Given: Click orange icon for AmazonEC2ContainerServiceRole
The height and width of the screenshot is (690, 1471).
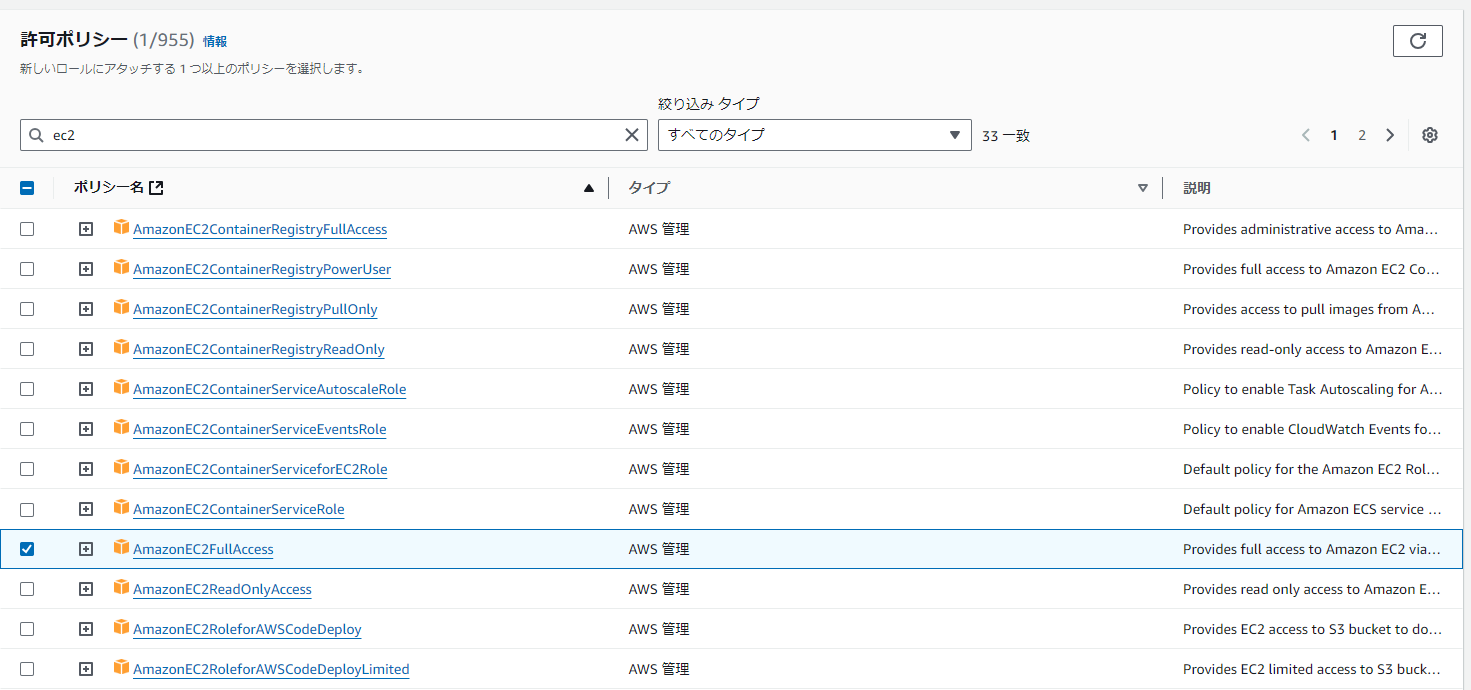Looking at the screenshot, I should 122,507.
